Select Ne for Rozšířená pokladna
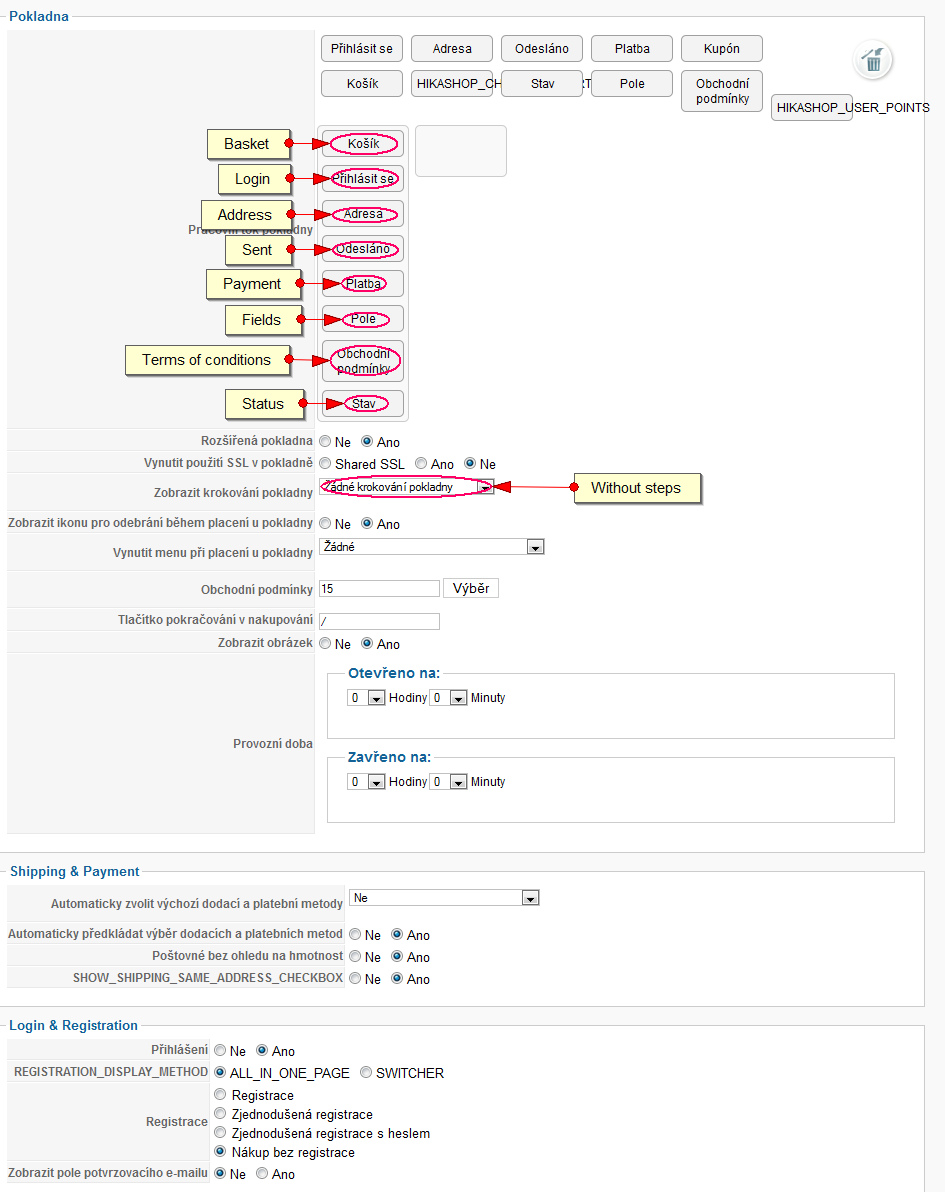945x1192 pixels. point(327,441)
